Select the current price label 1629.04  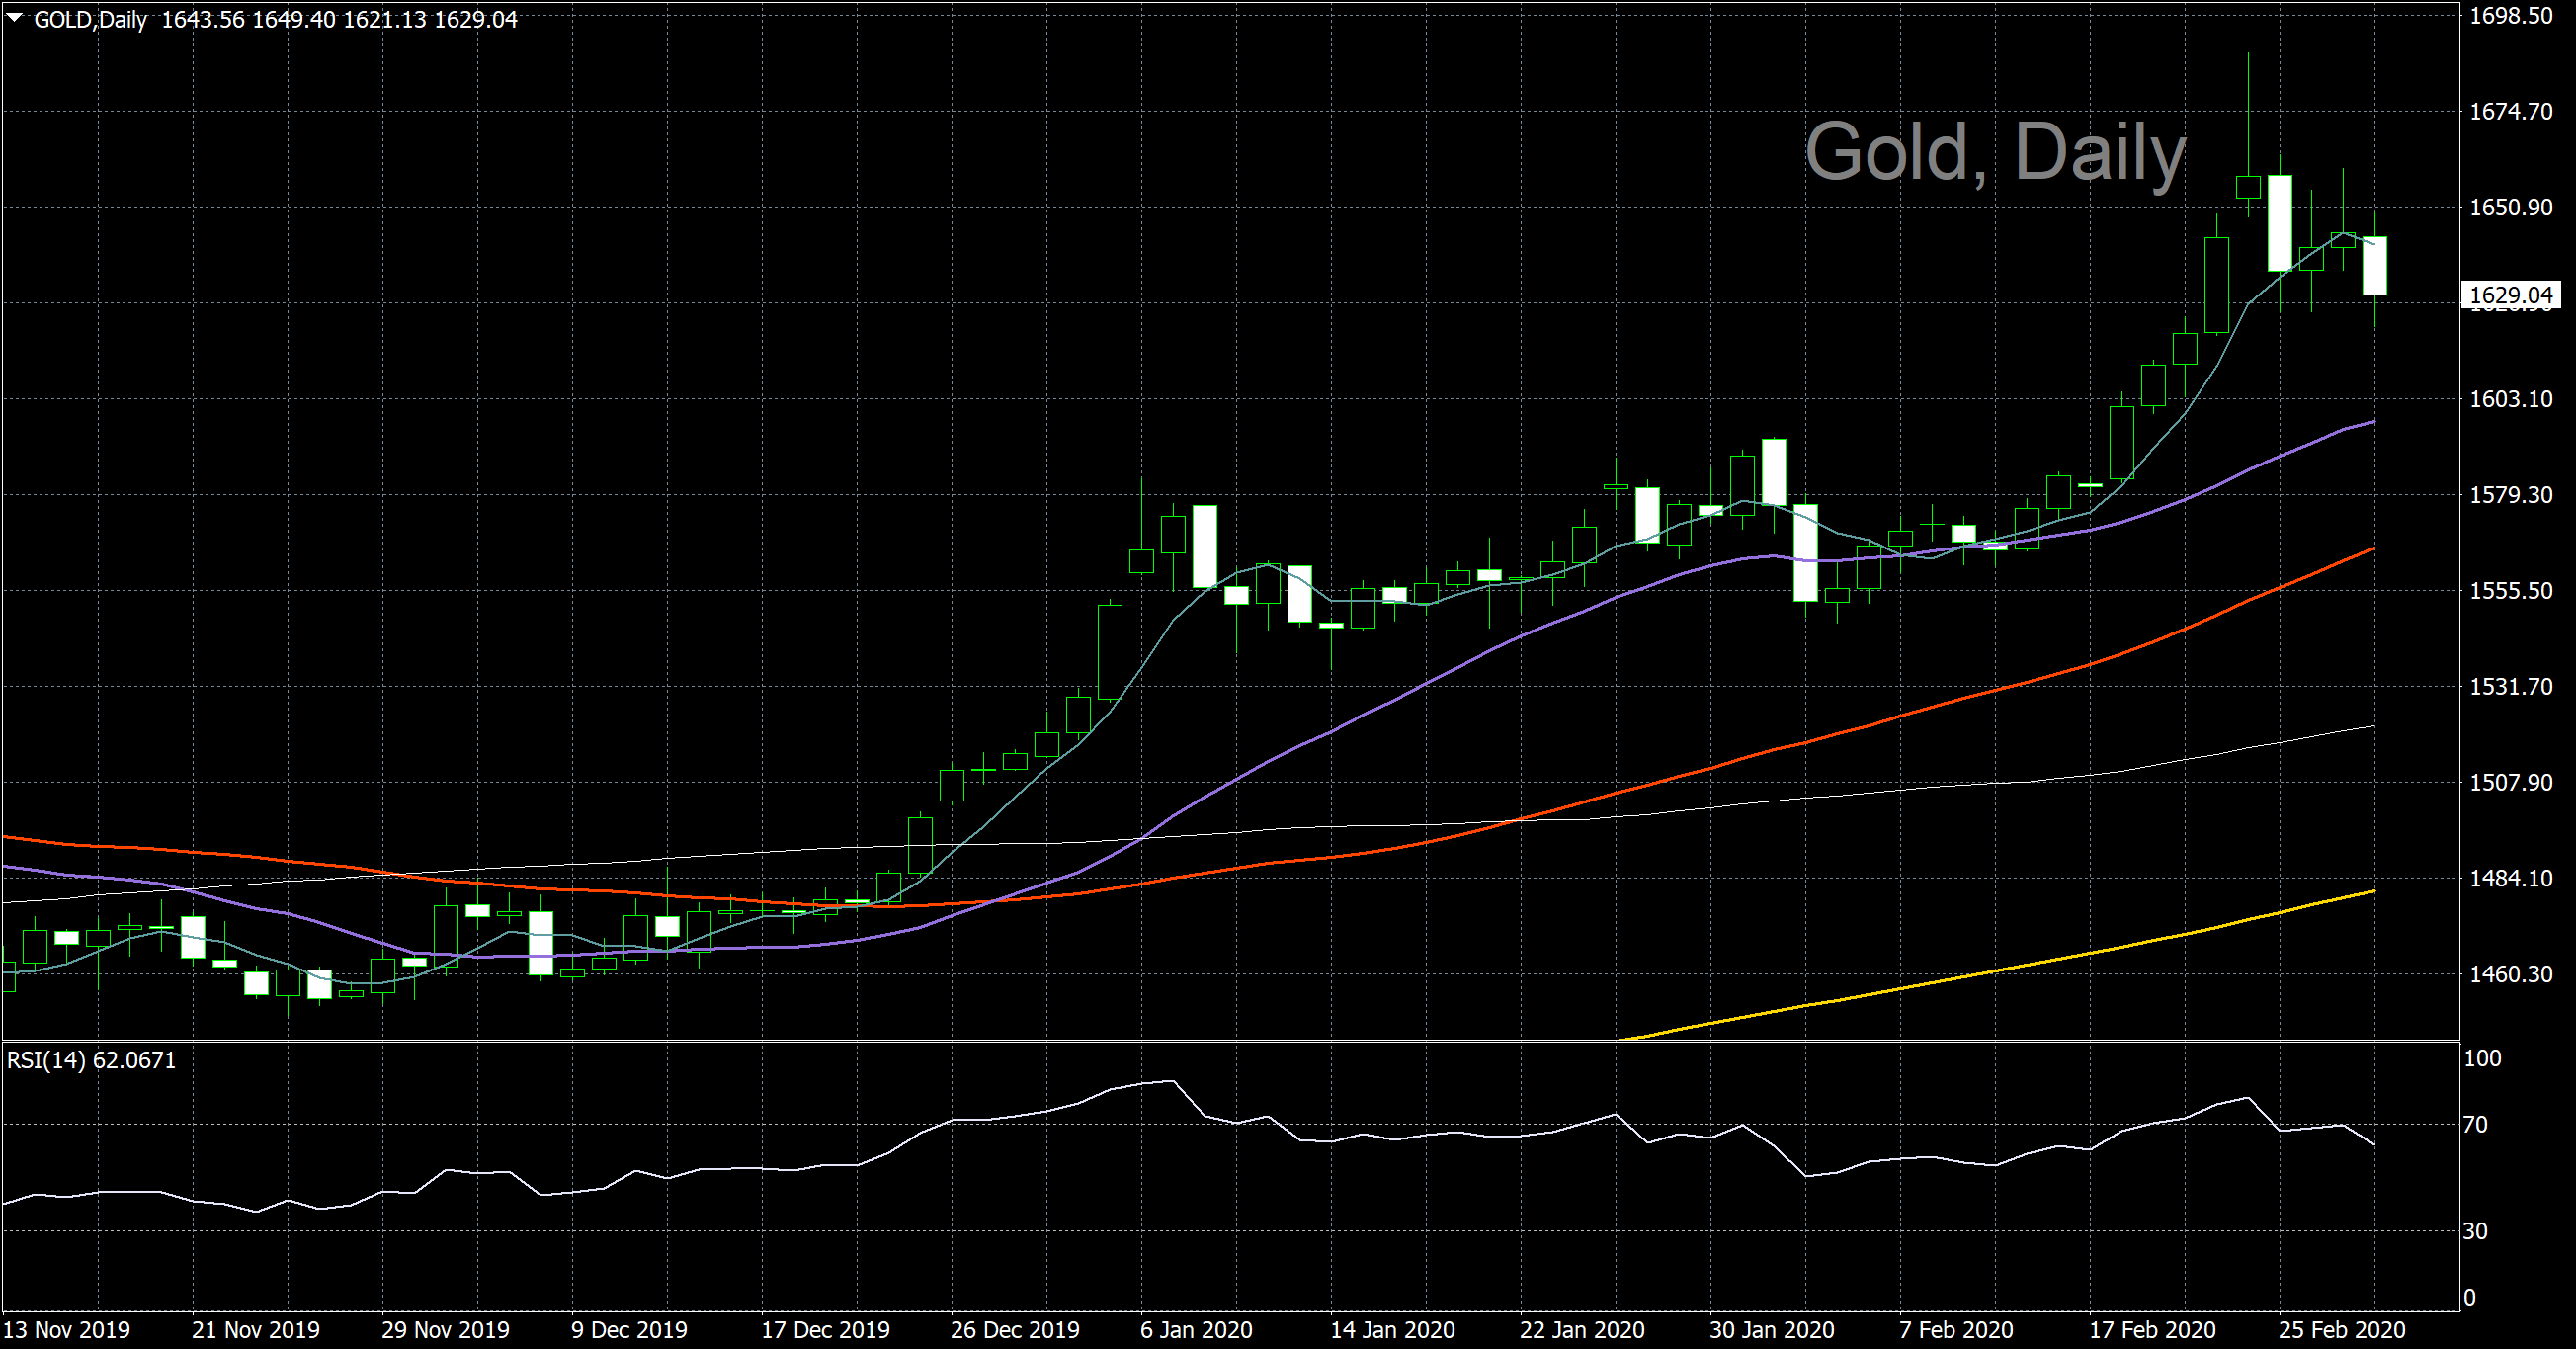2511,295
